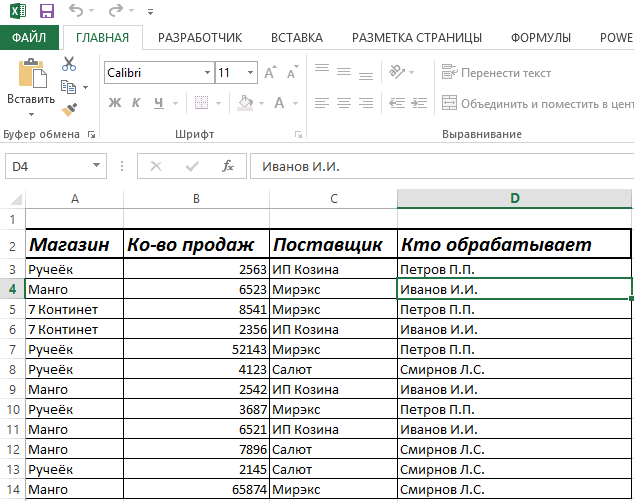Align text right
The height and width of the screenshot is (501, 634).
coord(366,103)
